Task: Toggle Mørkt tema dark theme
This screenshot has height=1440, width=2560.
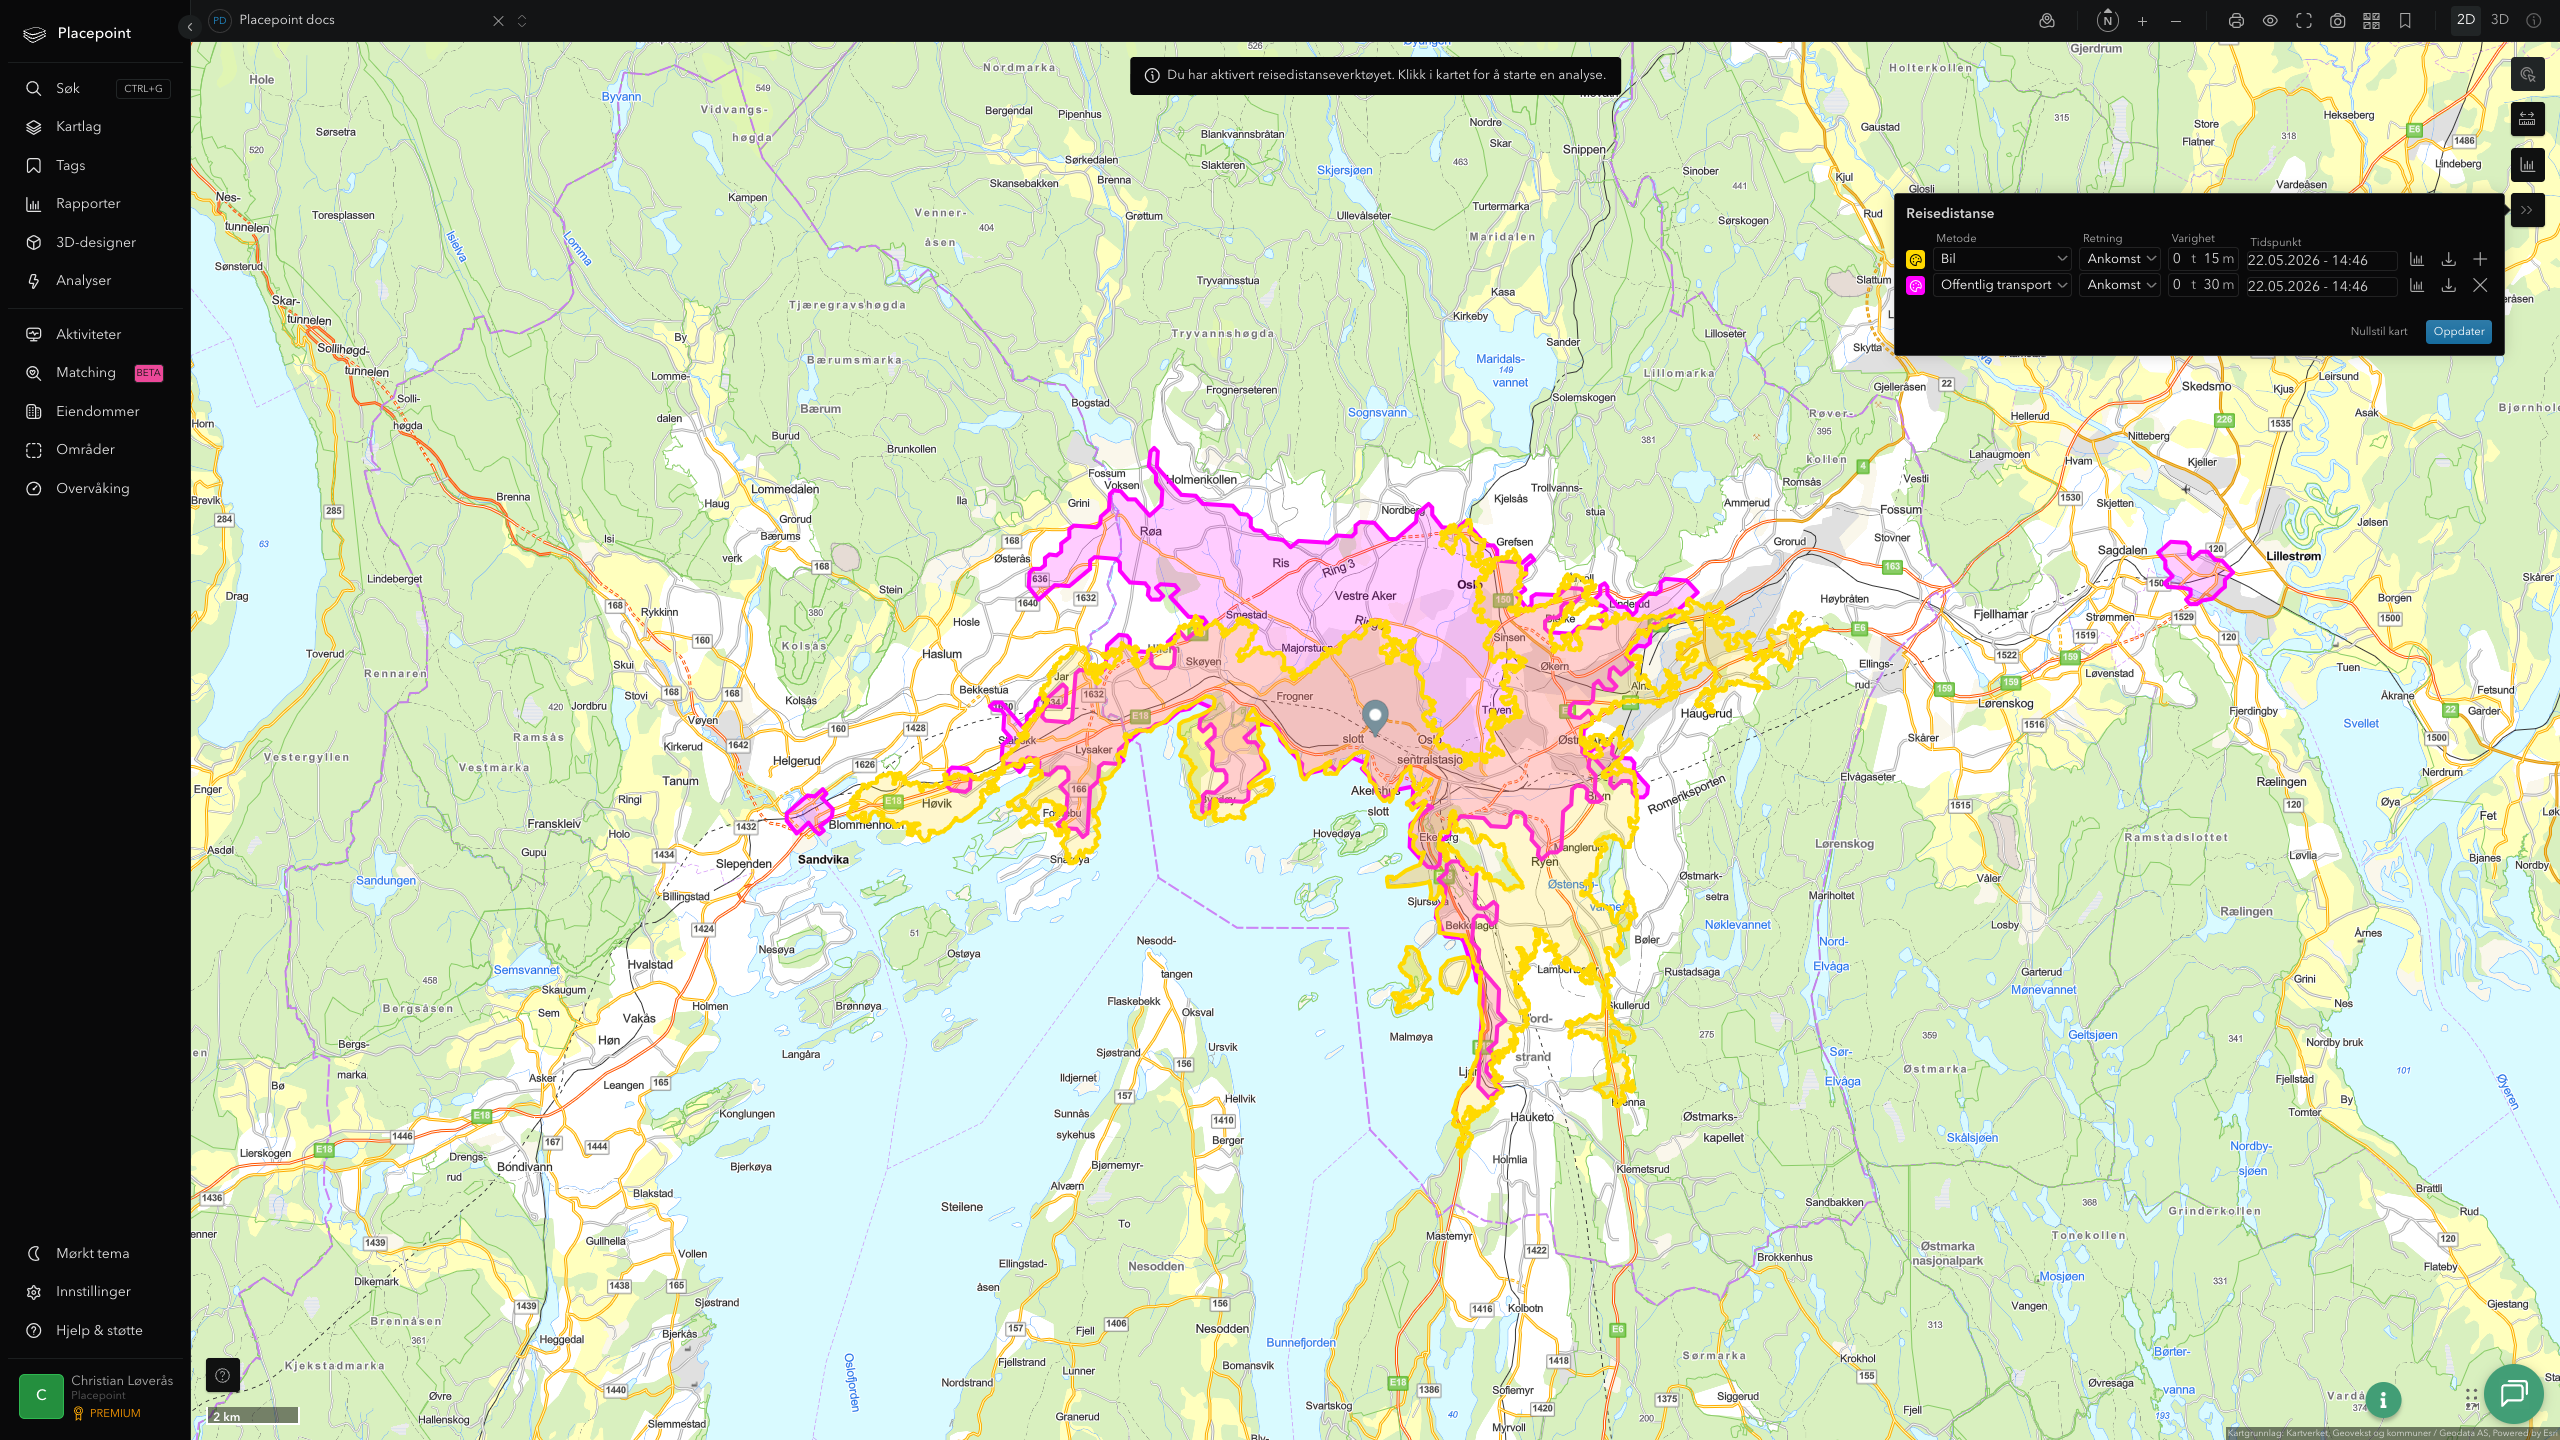Action: point(96,1254)
